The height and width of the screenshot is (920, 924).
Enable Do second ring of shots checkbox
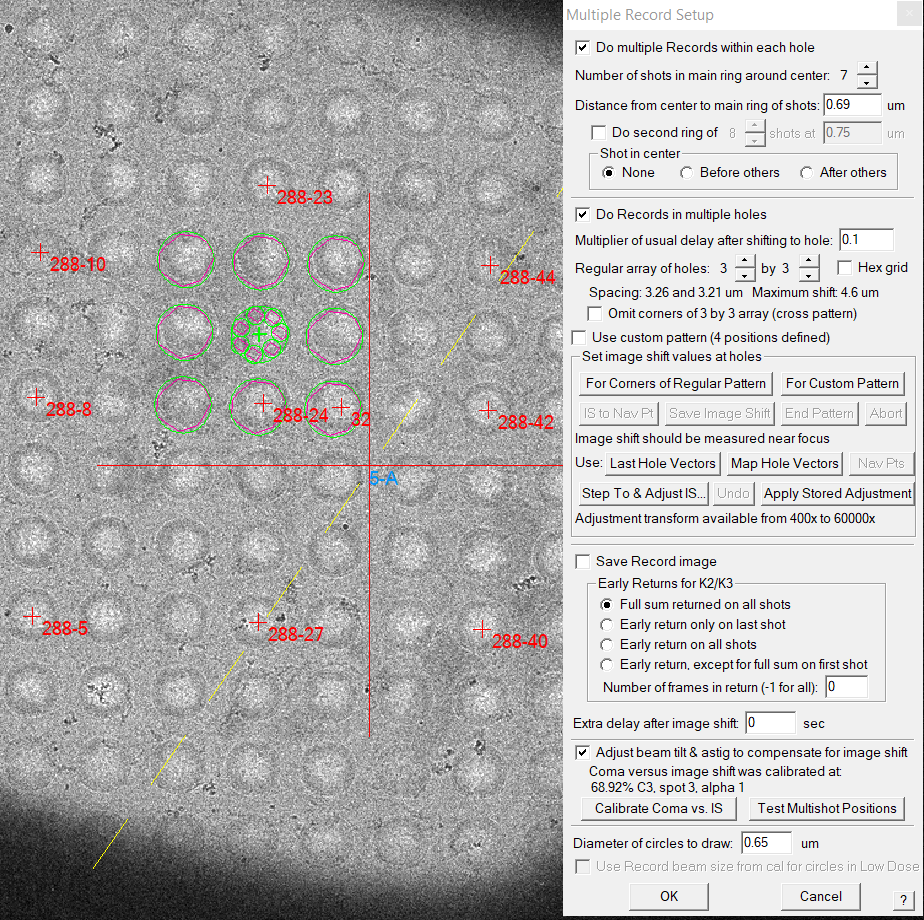(x=598, y=133)
